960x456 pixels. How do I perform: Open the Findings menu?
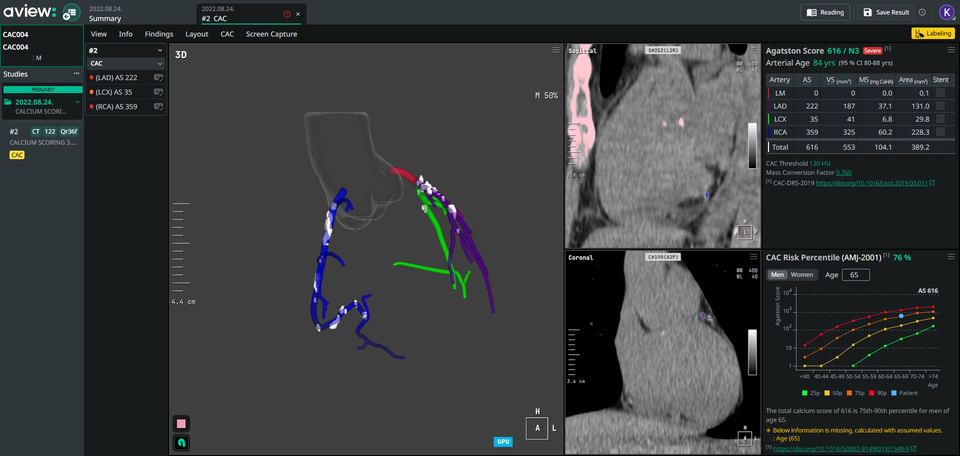coord(159,34)
